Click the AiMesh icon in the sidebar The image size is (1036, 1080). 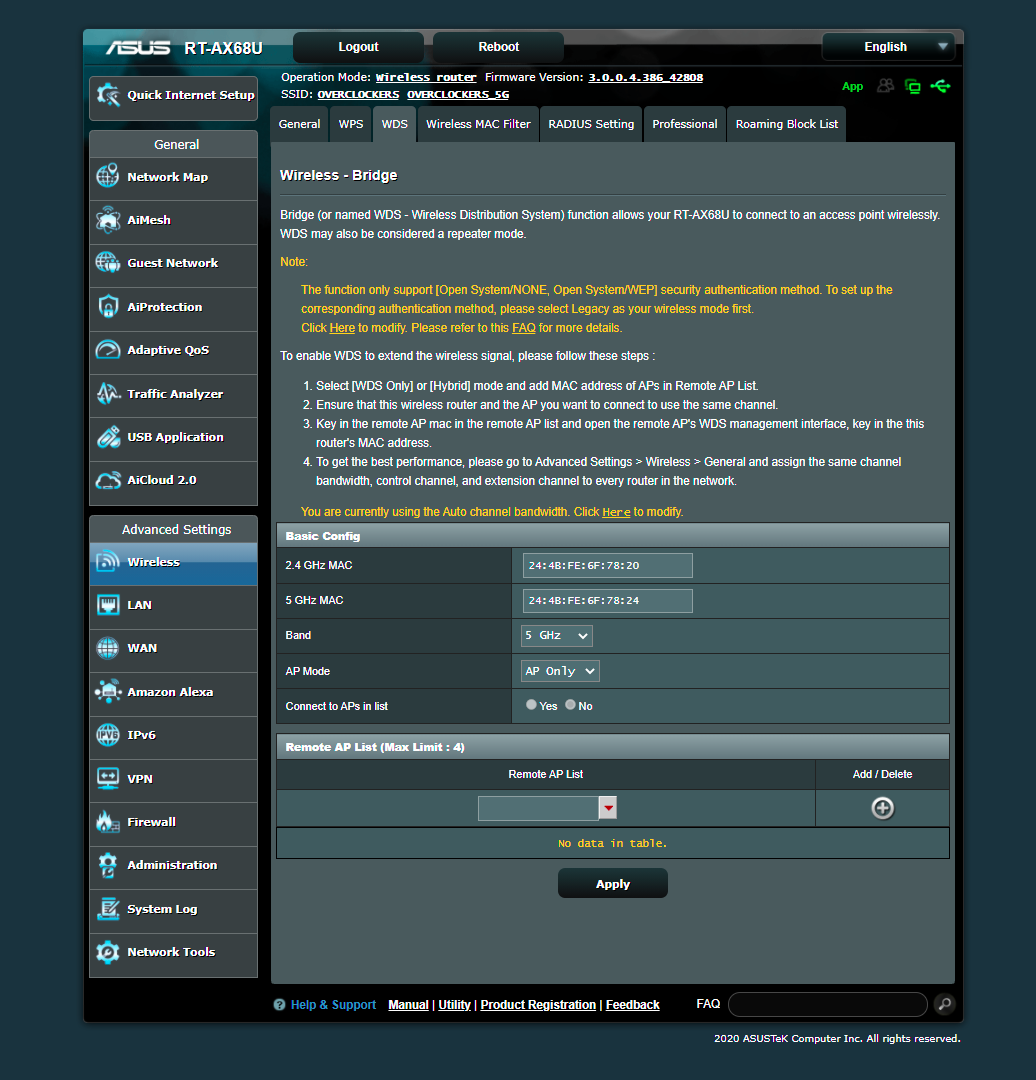pos(107,219)
